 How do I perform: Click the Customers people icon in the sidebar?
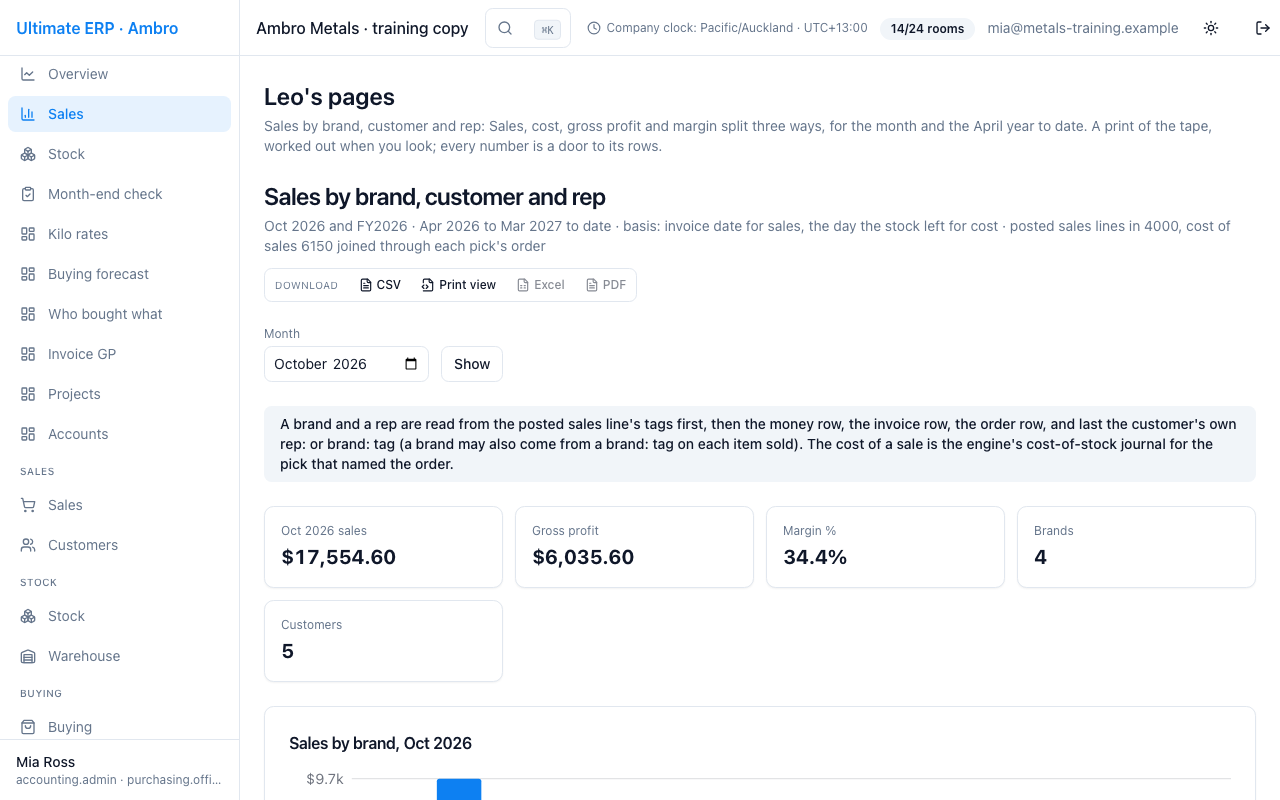pyautogui.click(x=28, y=545)
